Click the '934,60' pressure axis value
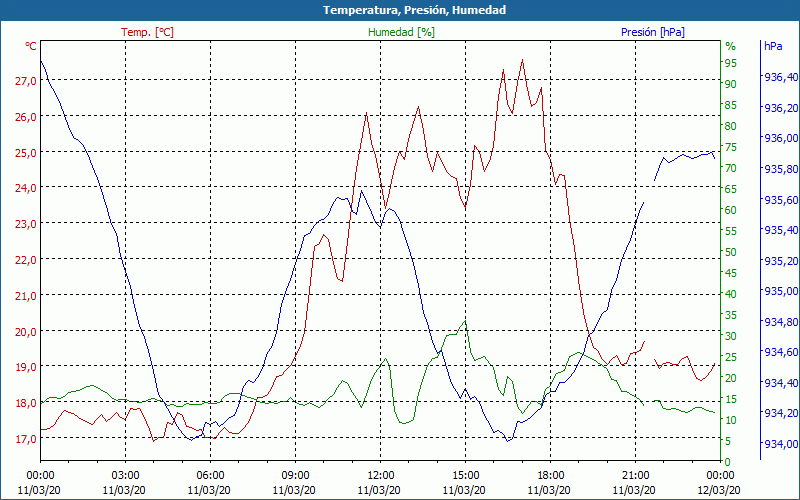 point(781,352)
